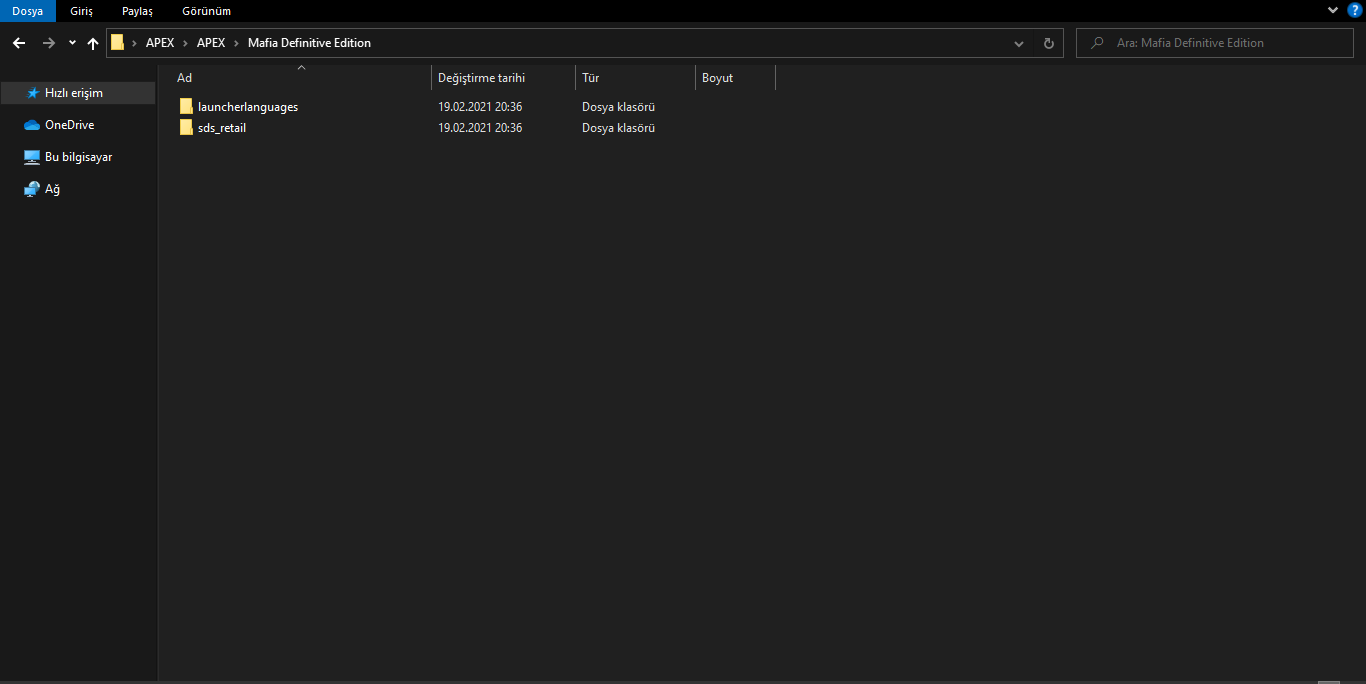Open the Help question mark icon
Image resolution: width=1366 pixels, height=684 pixels.
[1354, 10]
